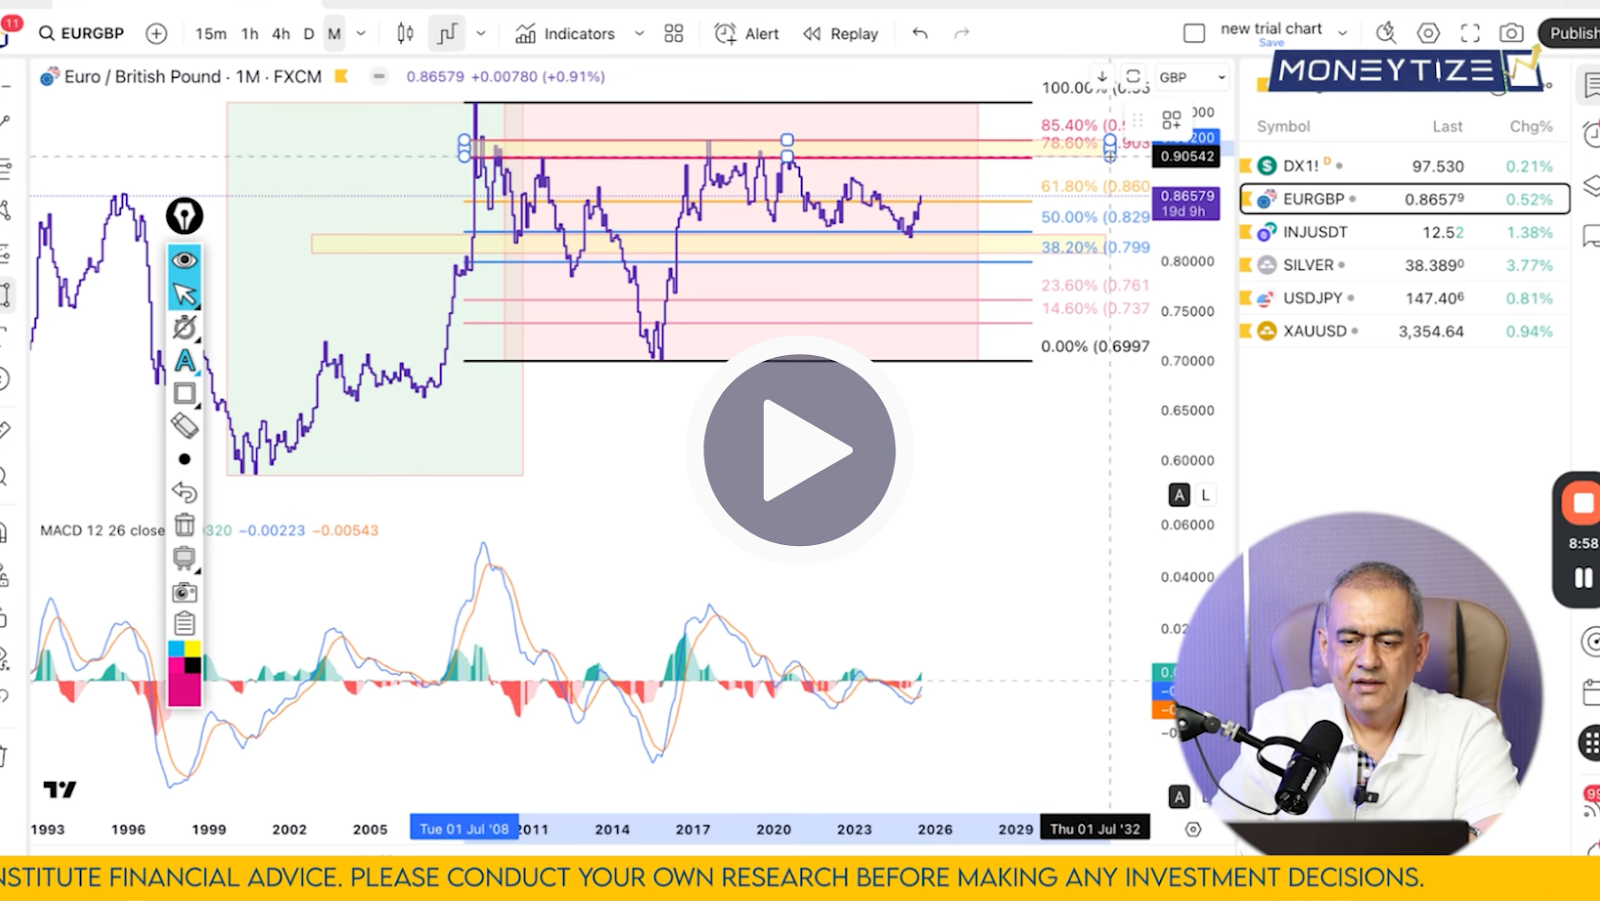Open the candlestick chart type icon
This screenshot has width=1600, height=901.
(405, 33)
